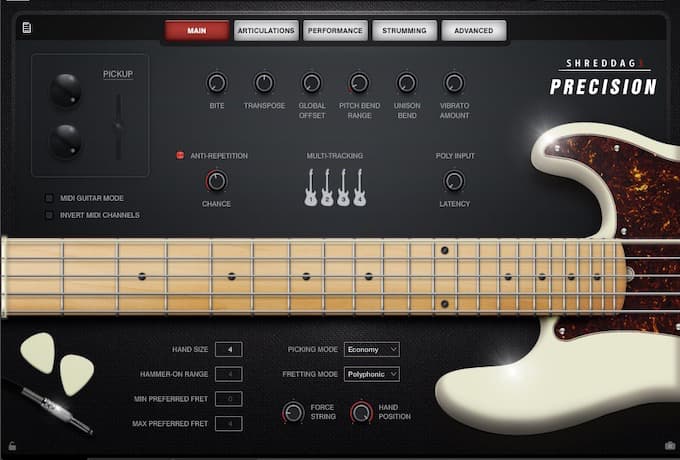Image resolution: width=680 pixels, height=460 pixels.
Task: Adjust the Unison Bend knob
Action: [406, 83]
